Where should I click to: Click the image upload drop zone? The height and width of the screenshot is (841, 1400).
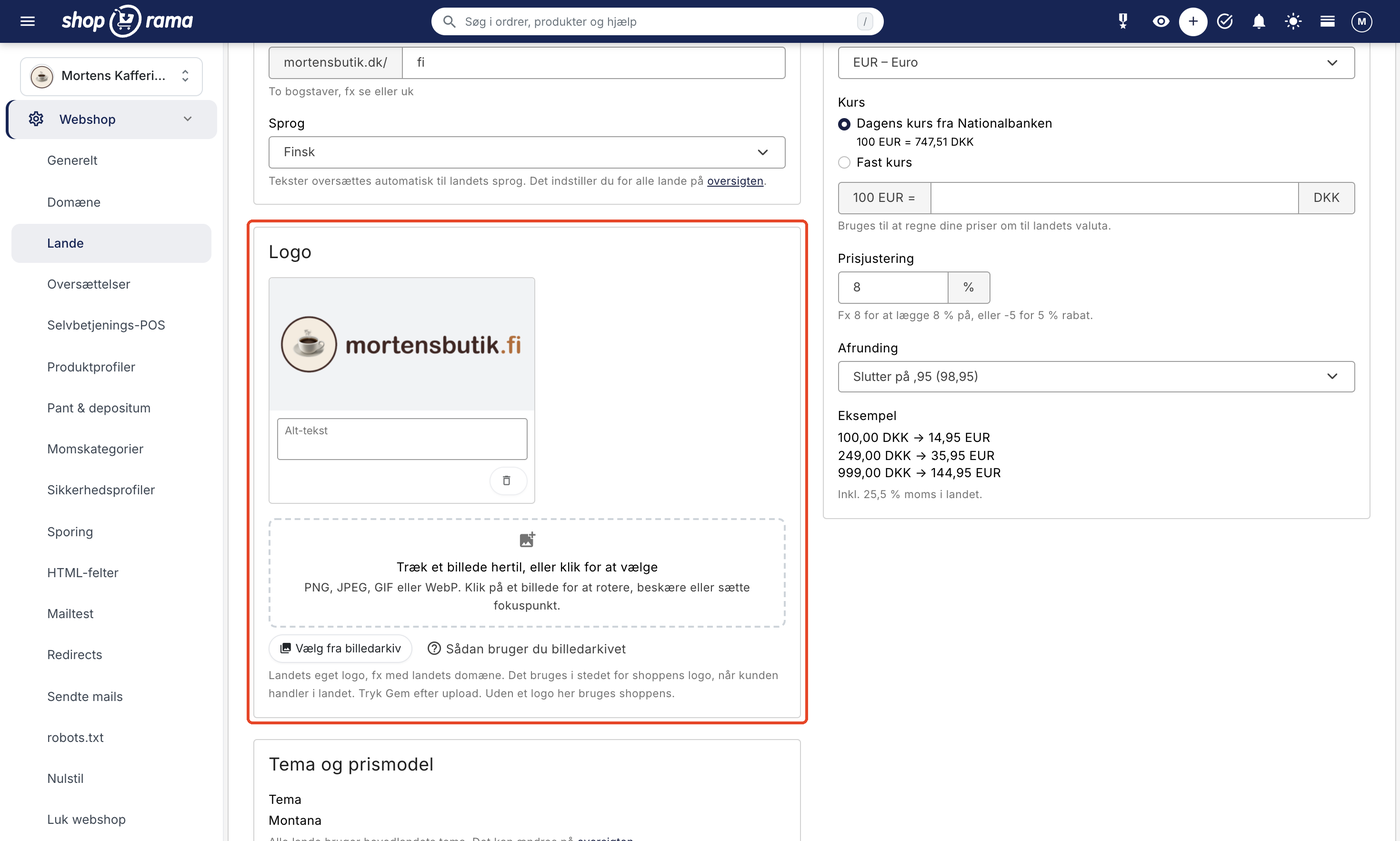click(527, 573)
